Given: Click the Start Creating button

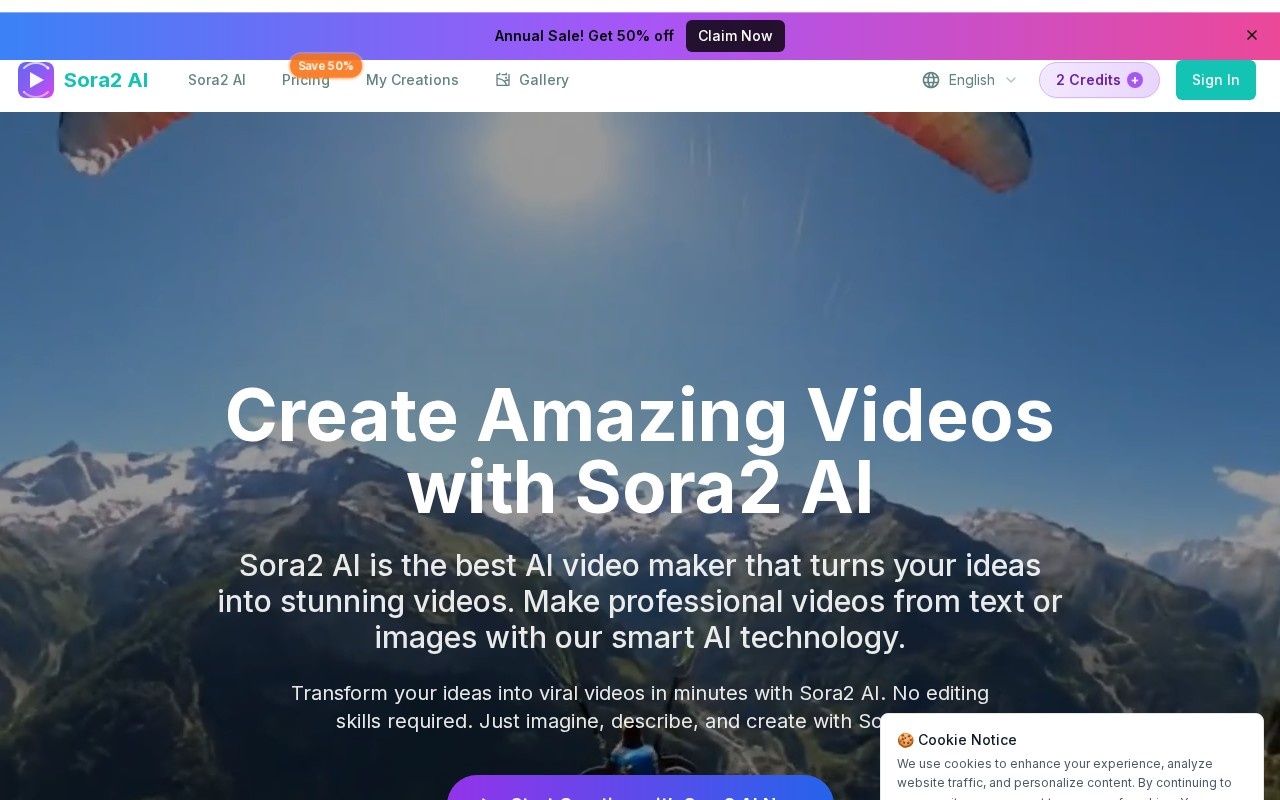Looking at the screenshot, I should [x=640, y=790].
